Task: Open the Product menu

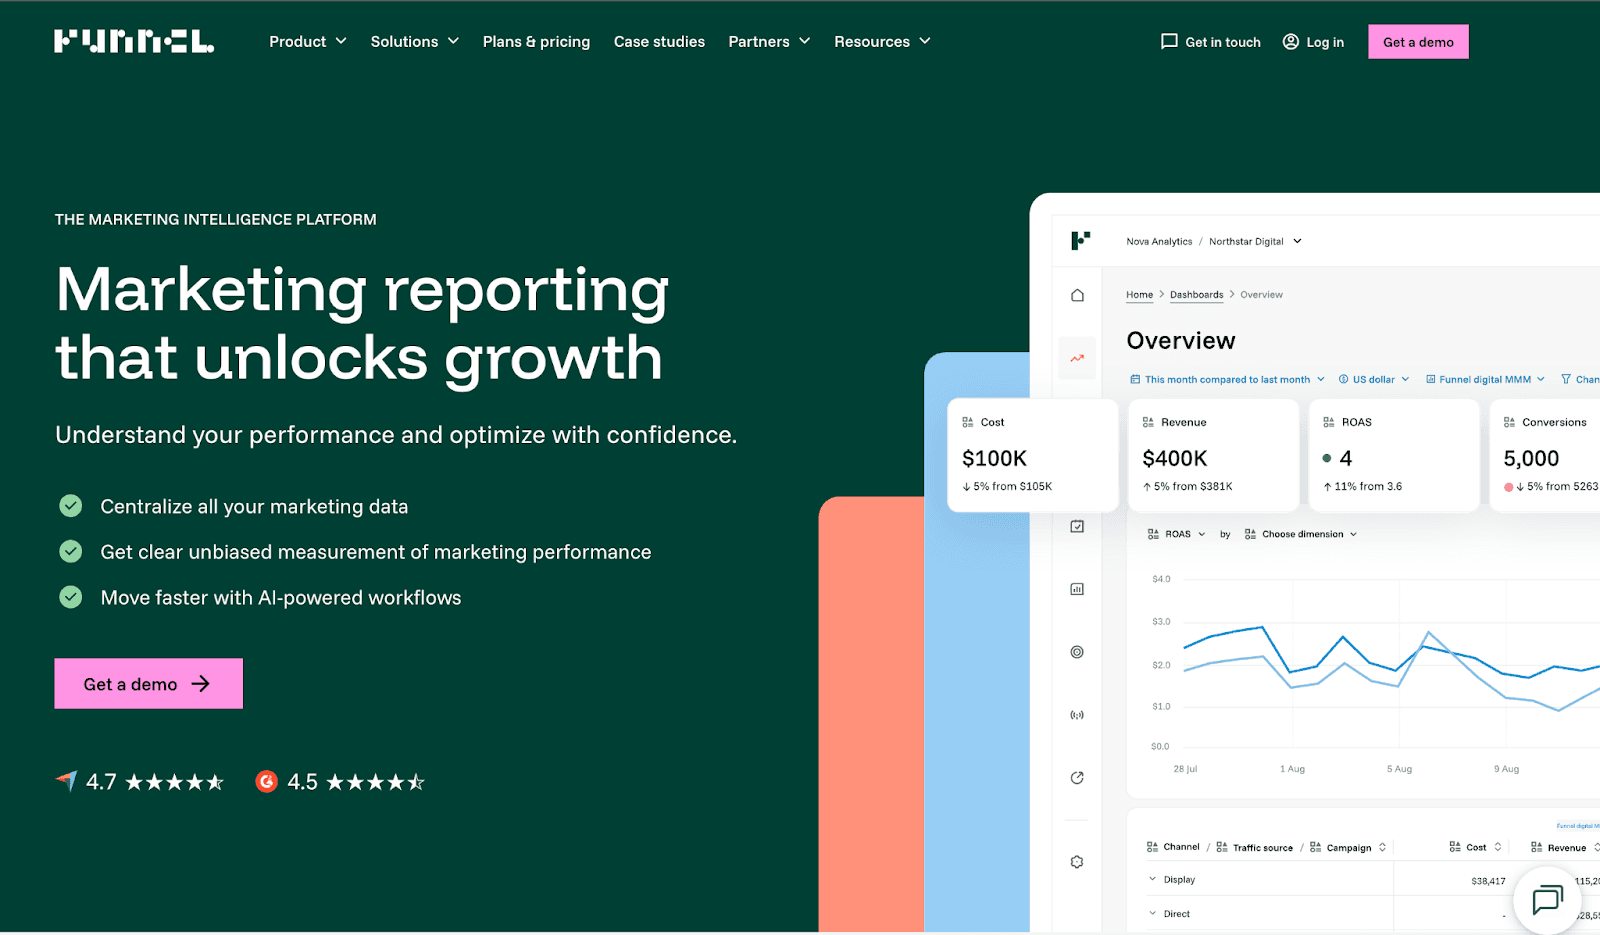Action: point(307,41)
